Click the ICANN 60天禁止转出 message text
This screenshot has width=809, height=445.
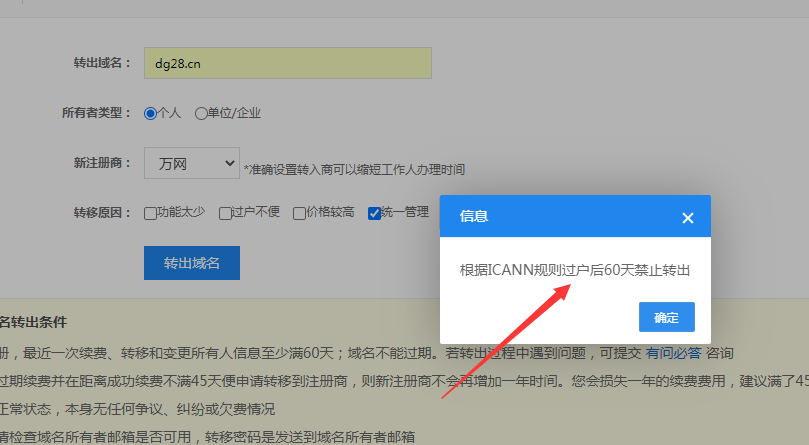pos(575,270)
